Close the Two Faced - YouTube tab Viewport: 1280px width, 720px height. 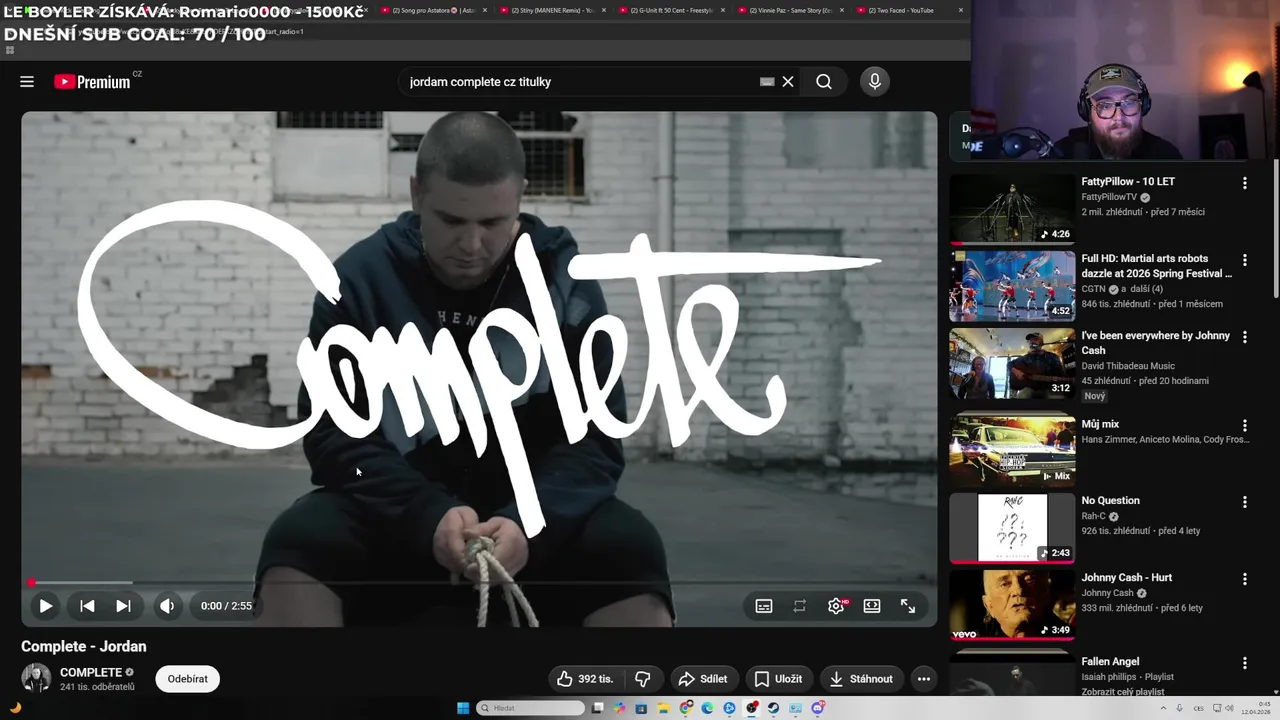(961, 10)
